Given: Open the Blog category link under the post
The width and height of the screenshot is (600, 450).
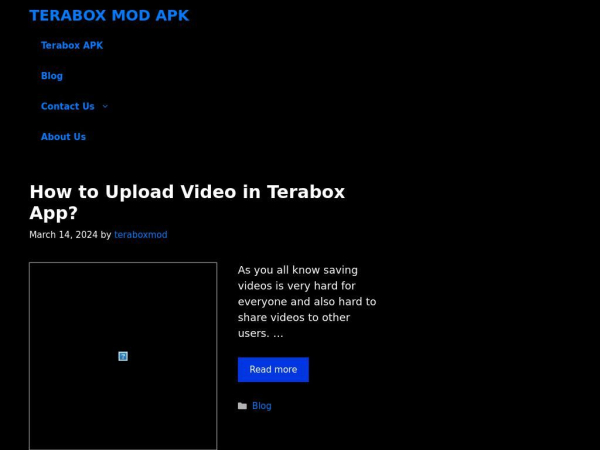Looking at the screenshot, I should (x=262, y=406).
